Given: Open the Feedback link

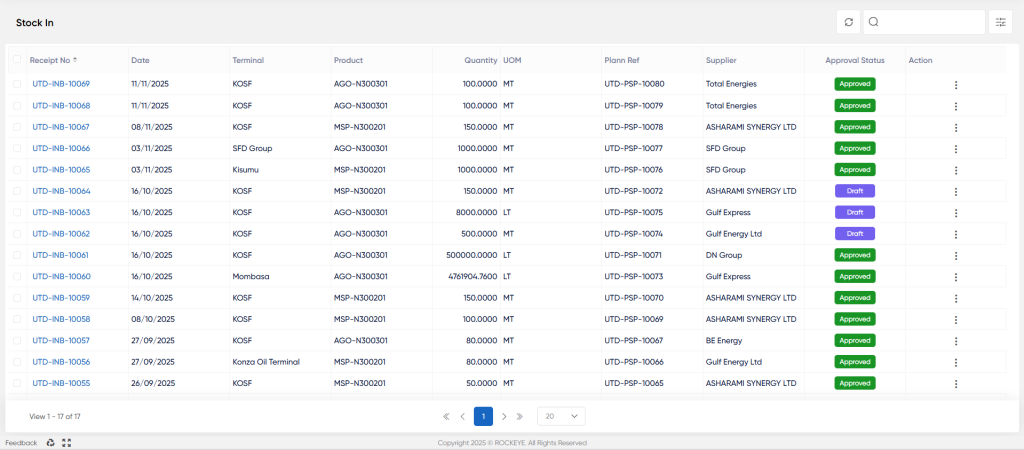Looking at the screenshot, I should [22, 443].
